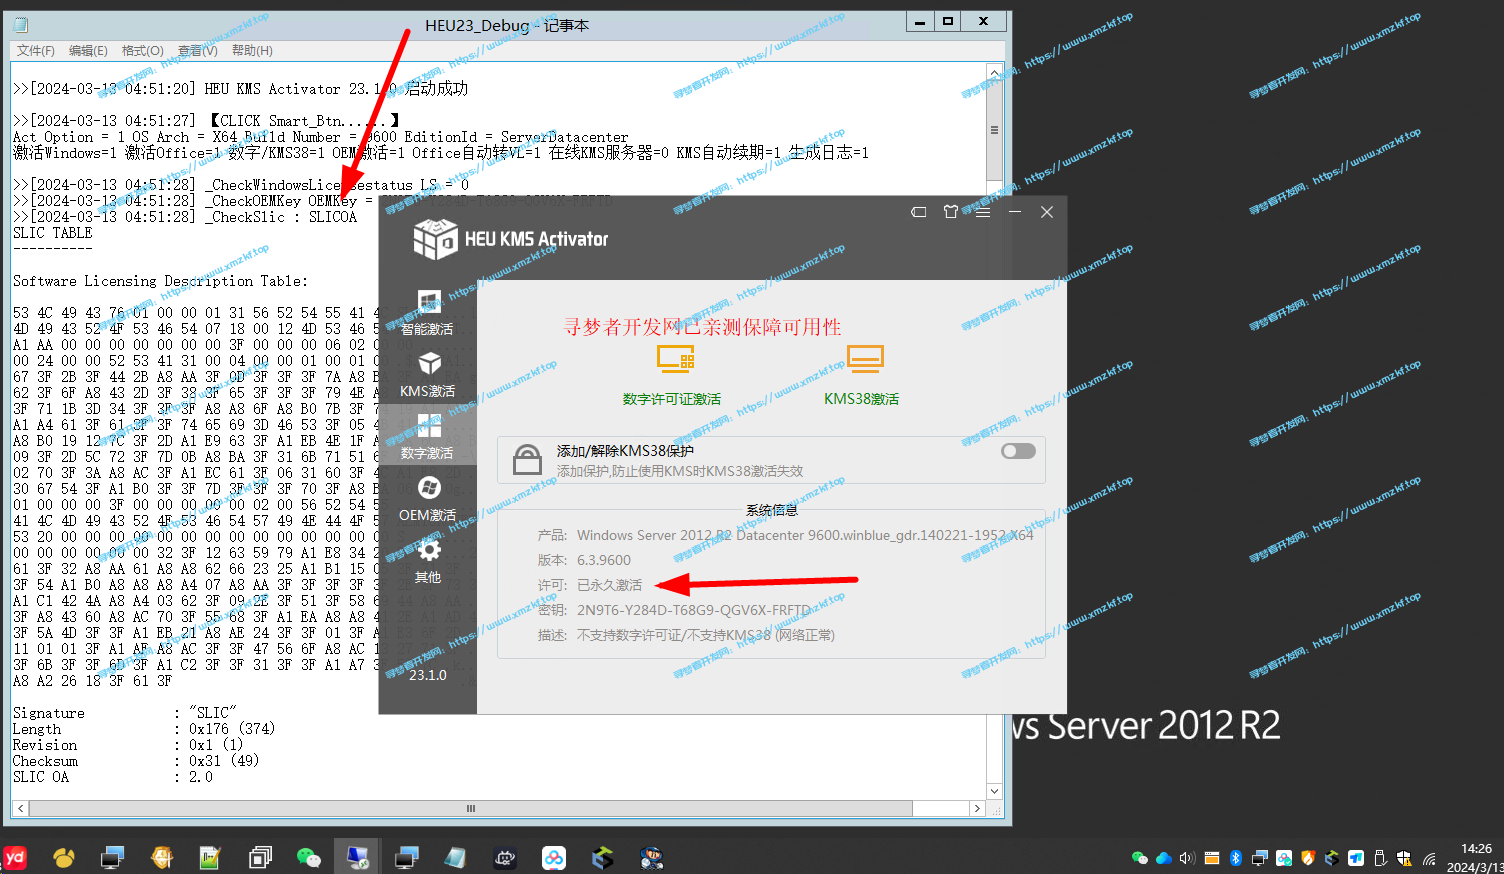Click the 数字许可证激活 monitor icon
1504x874 pixels.
click(x=675, y=359)
